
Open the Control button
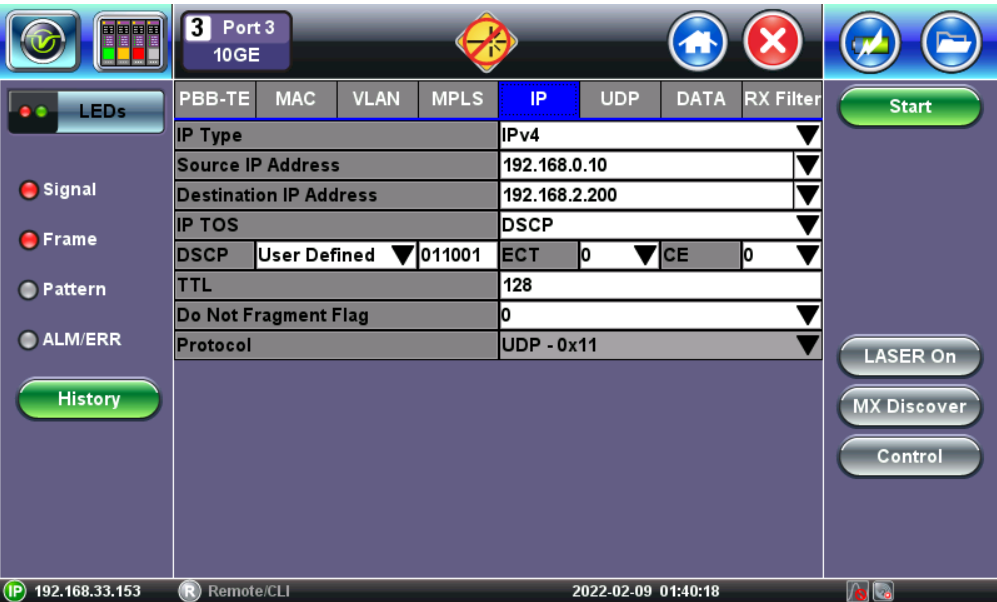point(910,456)
